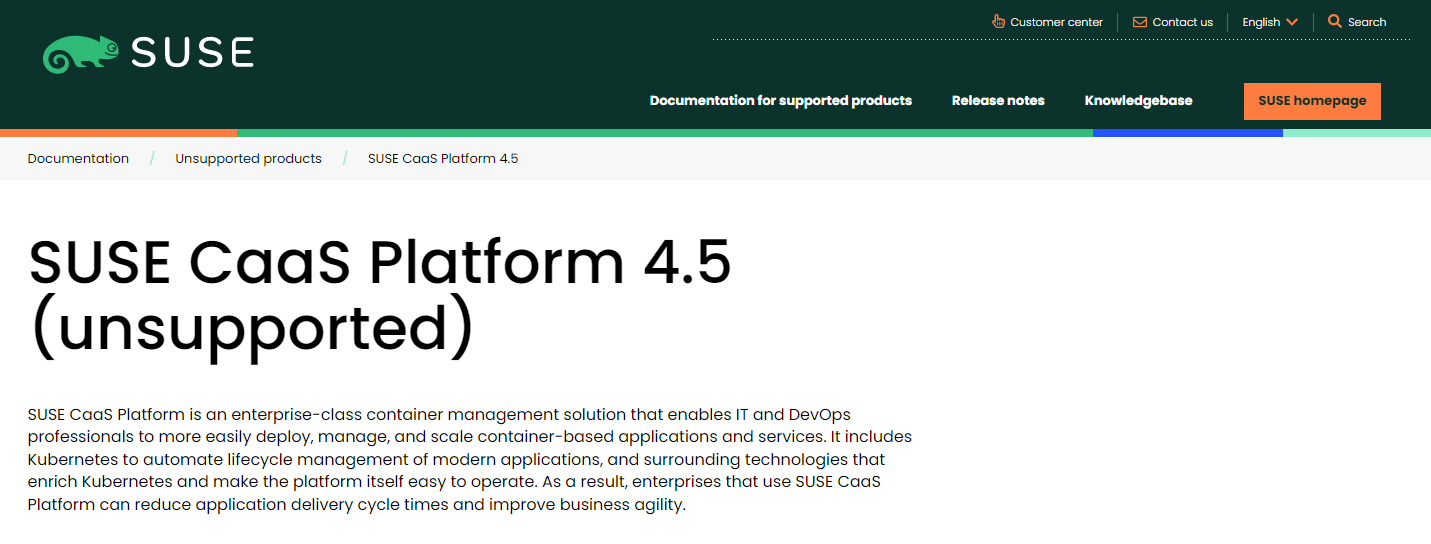This screenshot has height=544, width=1431.
Task: Click the Search text label
Action: (1367, 22)
